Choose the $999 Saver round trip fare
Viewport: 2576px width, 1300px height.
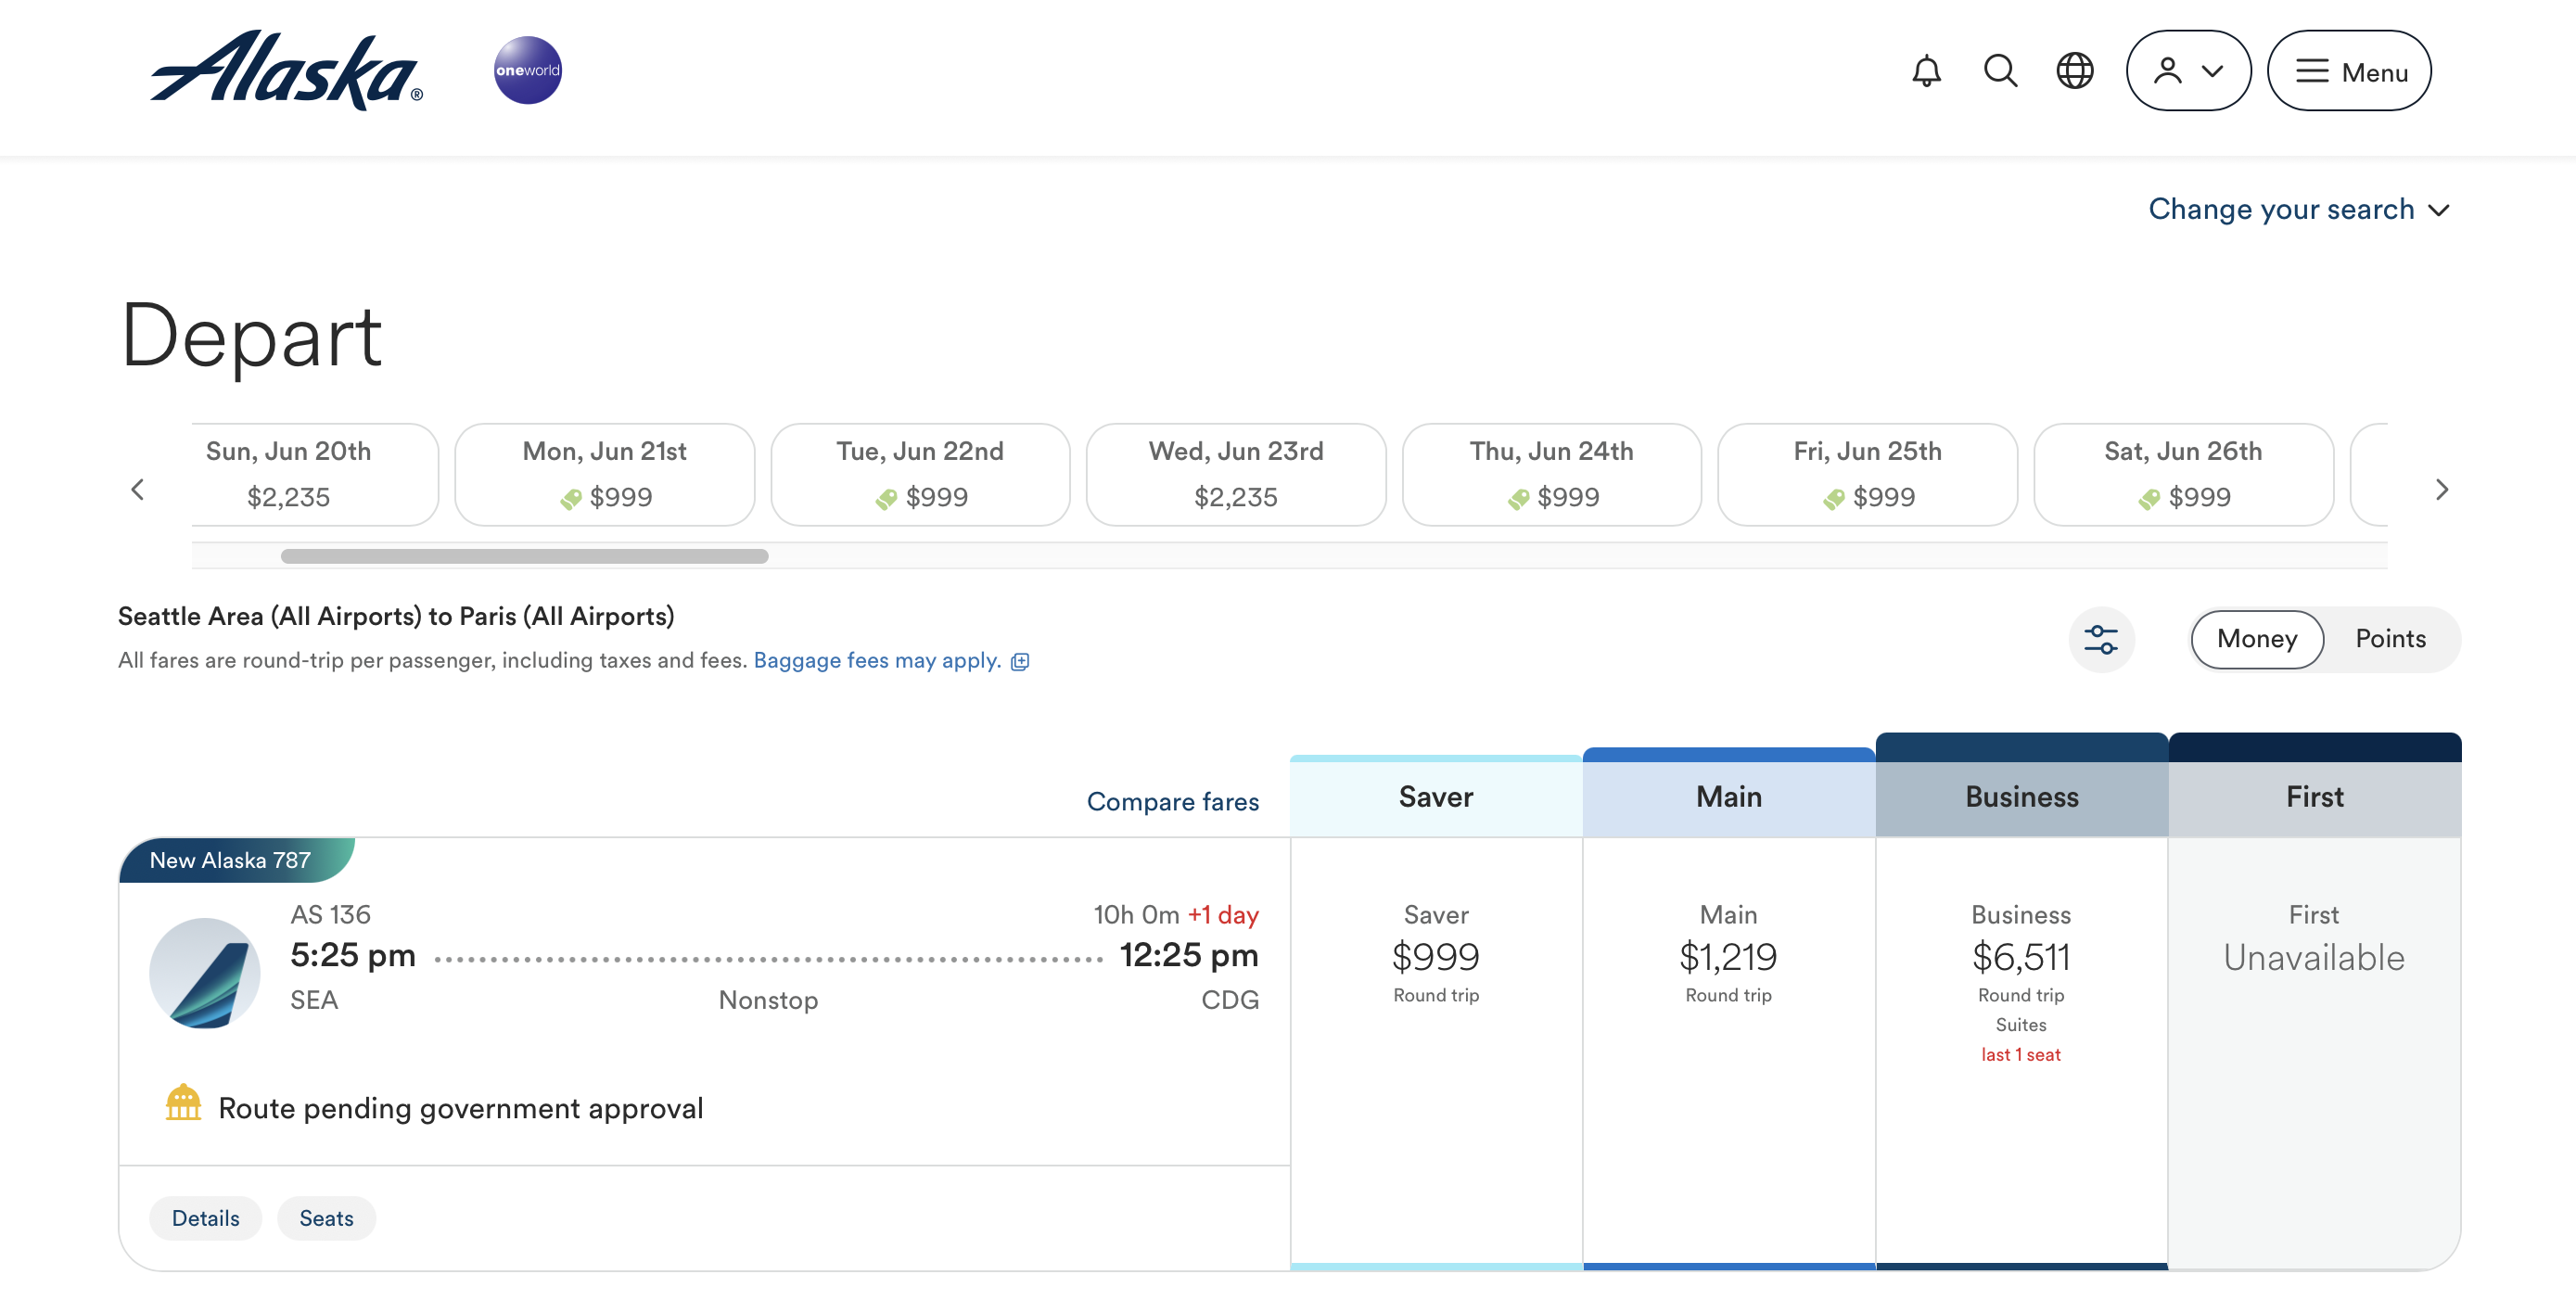tap(1436, 1053)
